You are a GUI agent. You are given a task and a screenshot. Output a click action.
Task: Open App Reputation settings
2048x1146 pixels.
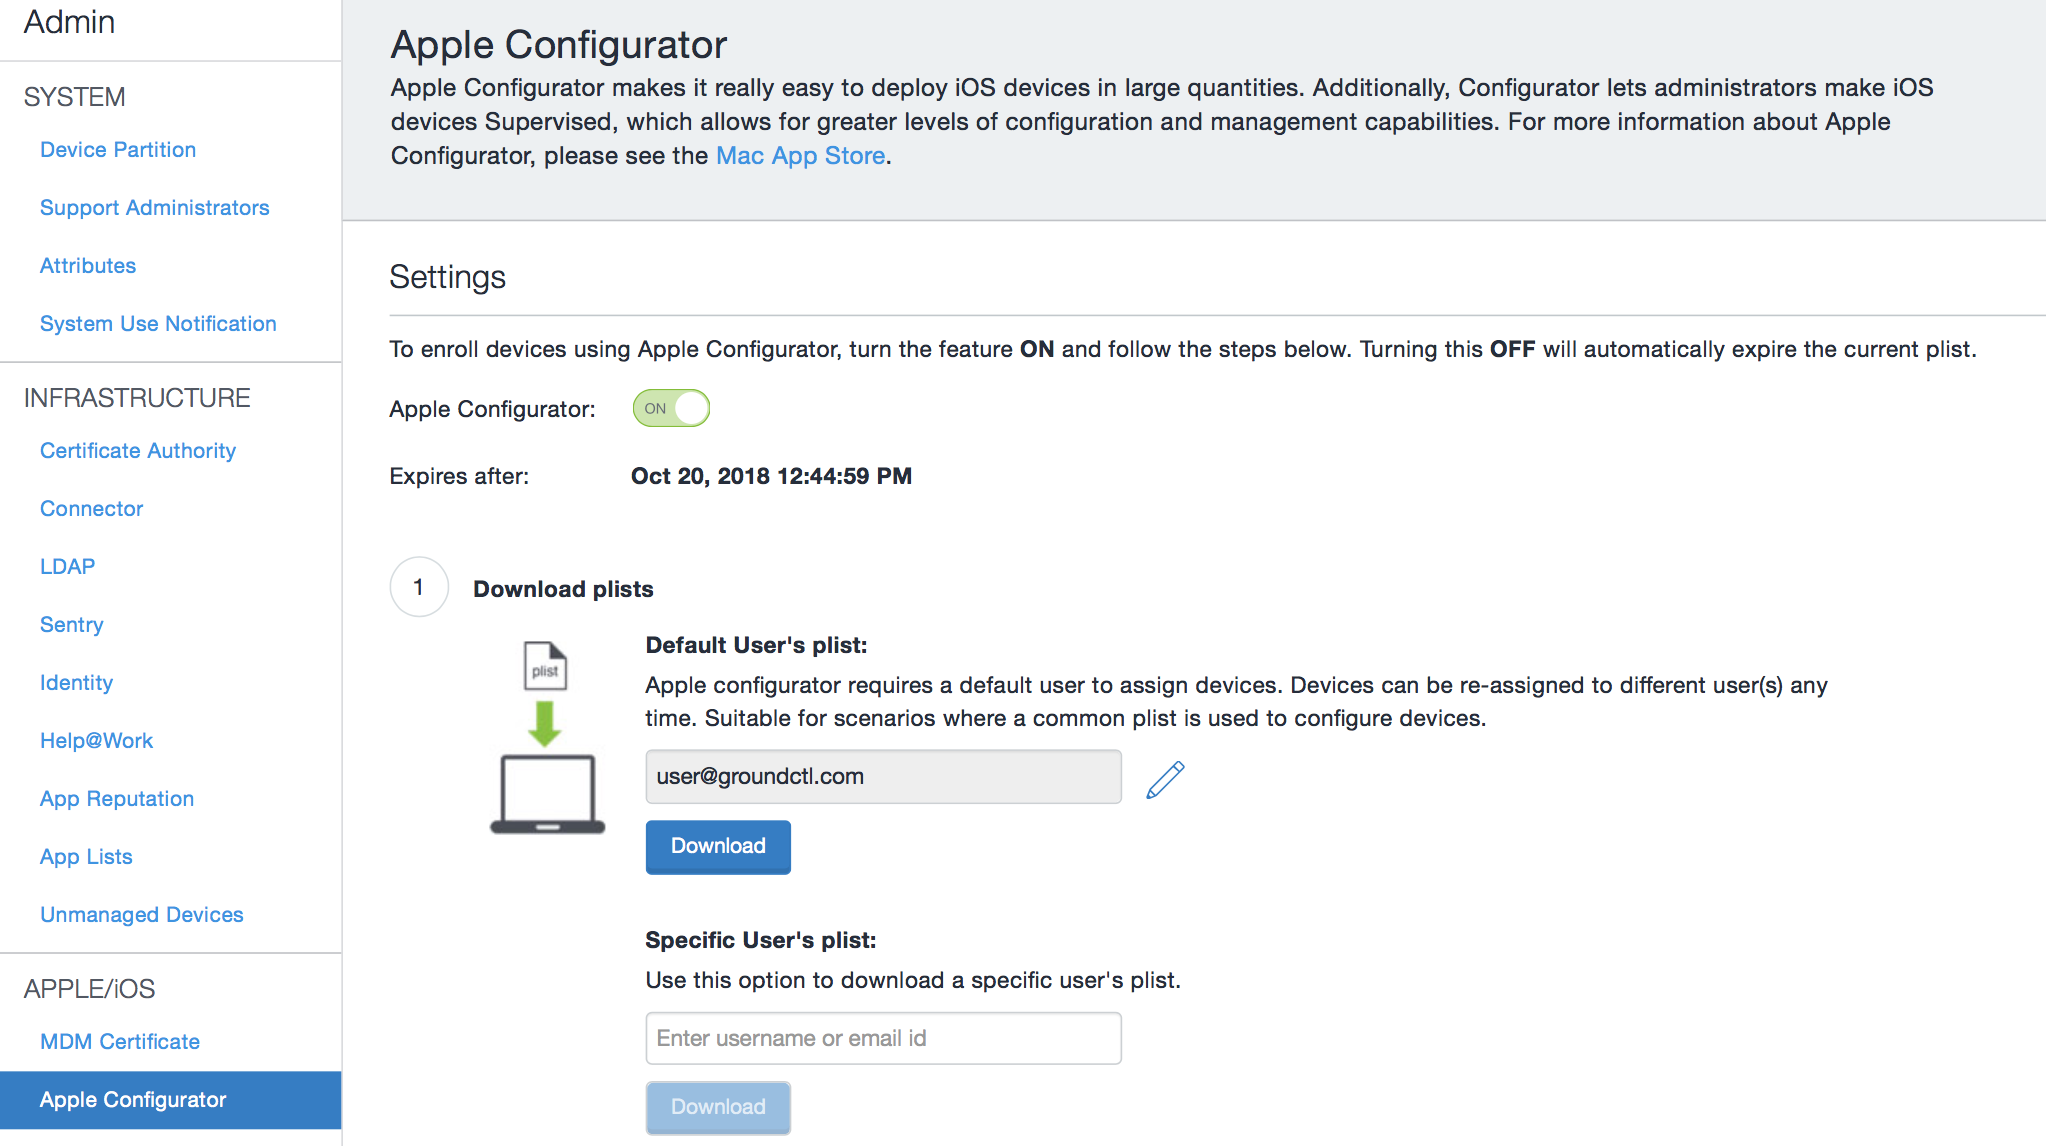click(117, 799)
